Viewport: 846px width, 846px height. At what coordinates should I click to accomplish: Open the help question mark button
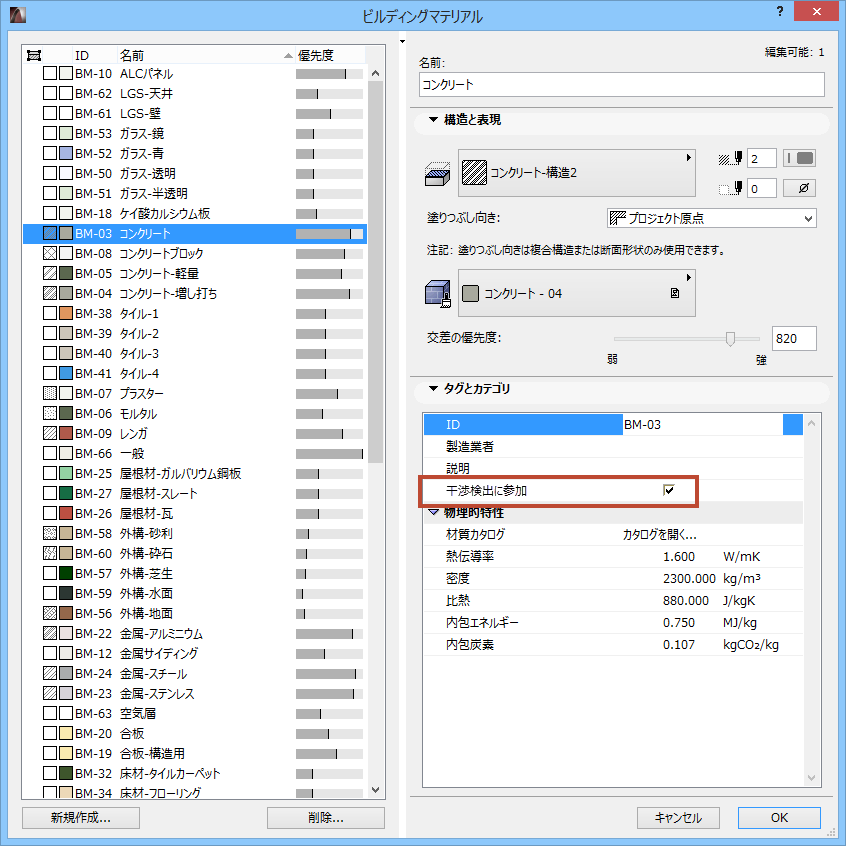(x=780, y=11)
